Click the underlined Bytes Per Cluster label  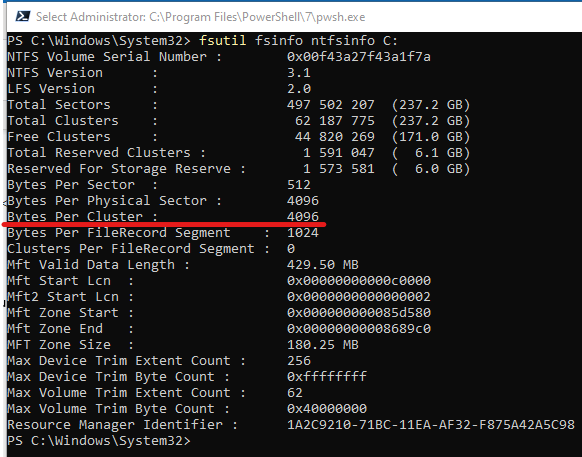pos(82,216)
